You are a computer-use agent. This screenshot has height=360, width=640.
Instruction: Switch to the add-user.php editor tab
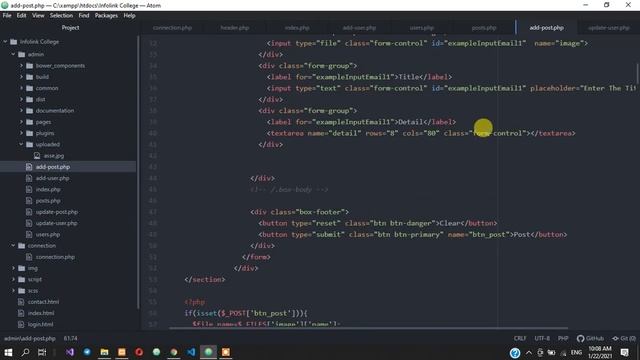[359, 28]
